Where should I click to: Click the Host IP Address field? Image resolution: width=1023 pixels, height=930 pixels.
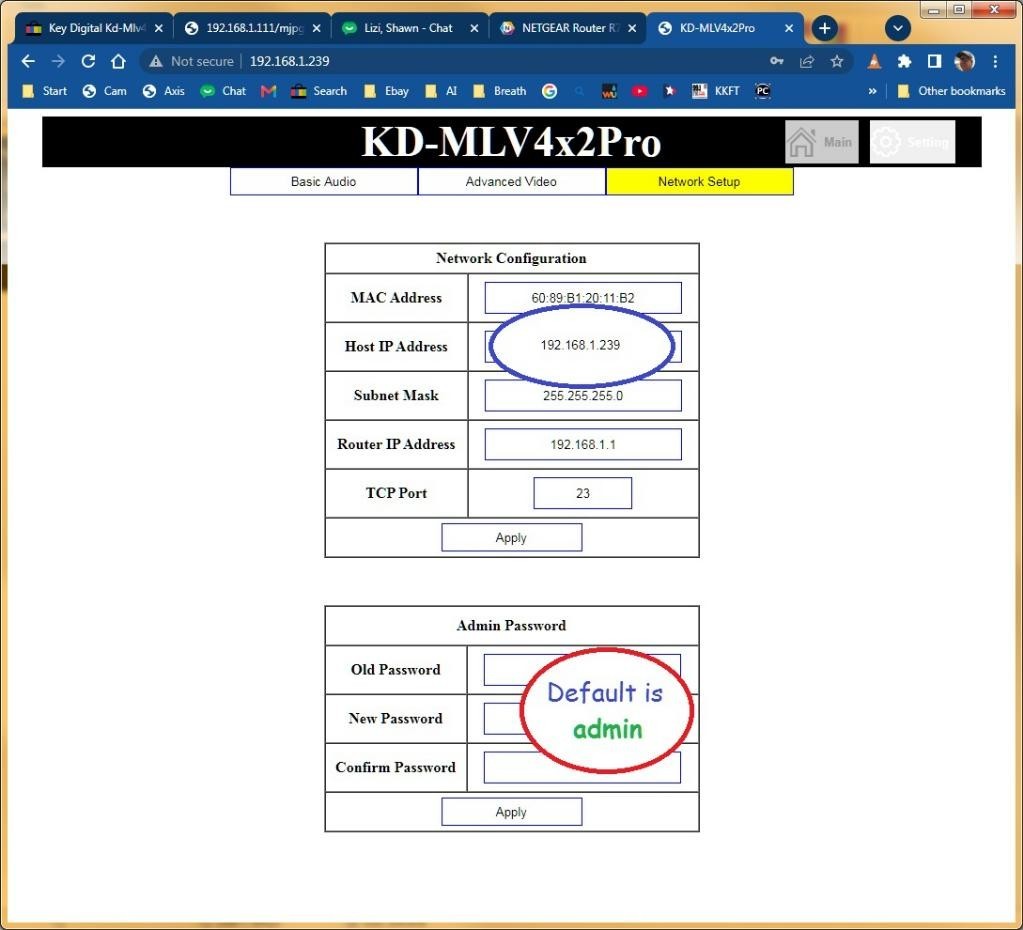[x=583, y=346]
